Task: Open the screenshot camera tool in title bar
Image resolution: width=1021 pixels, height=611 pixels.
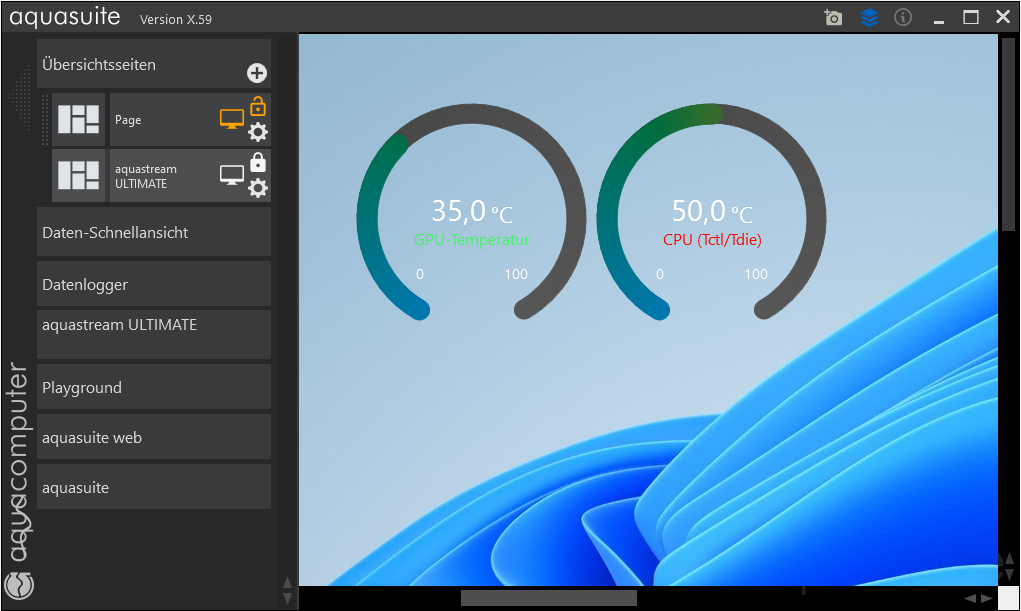Action: [x=833, y=17]
